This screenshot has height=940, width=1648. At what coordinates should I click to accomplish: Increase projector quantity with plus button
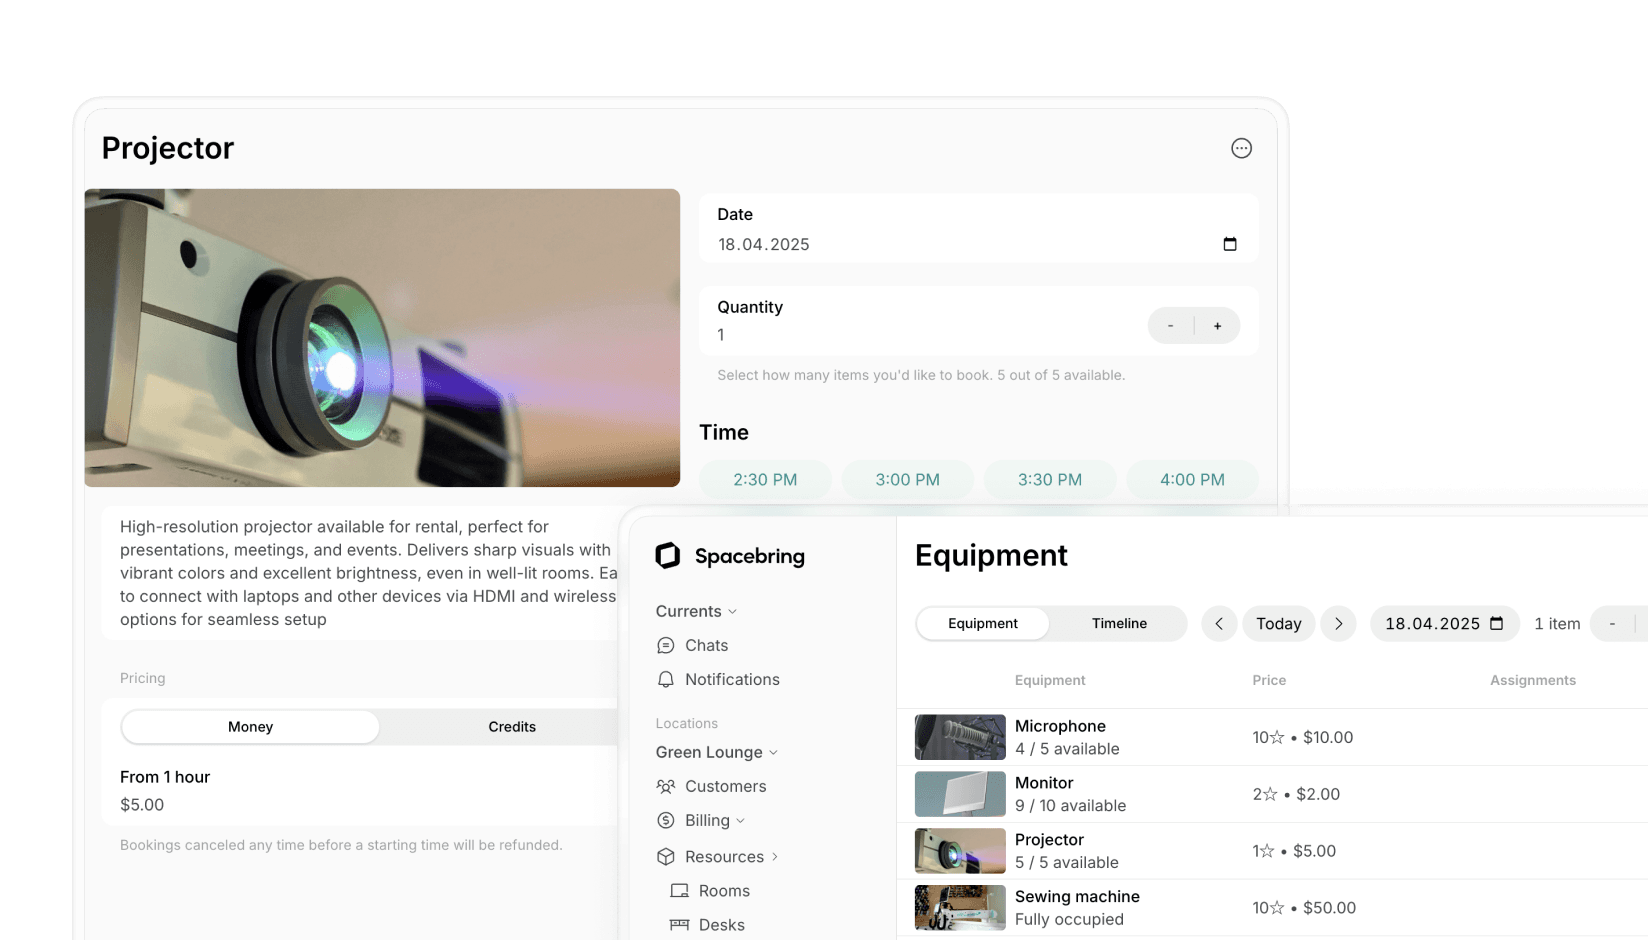point(1217,325)
